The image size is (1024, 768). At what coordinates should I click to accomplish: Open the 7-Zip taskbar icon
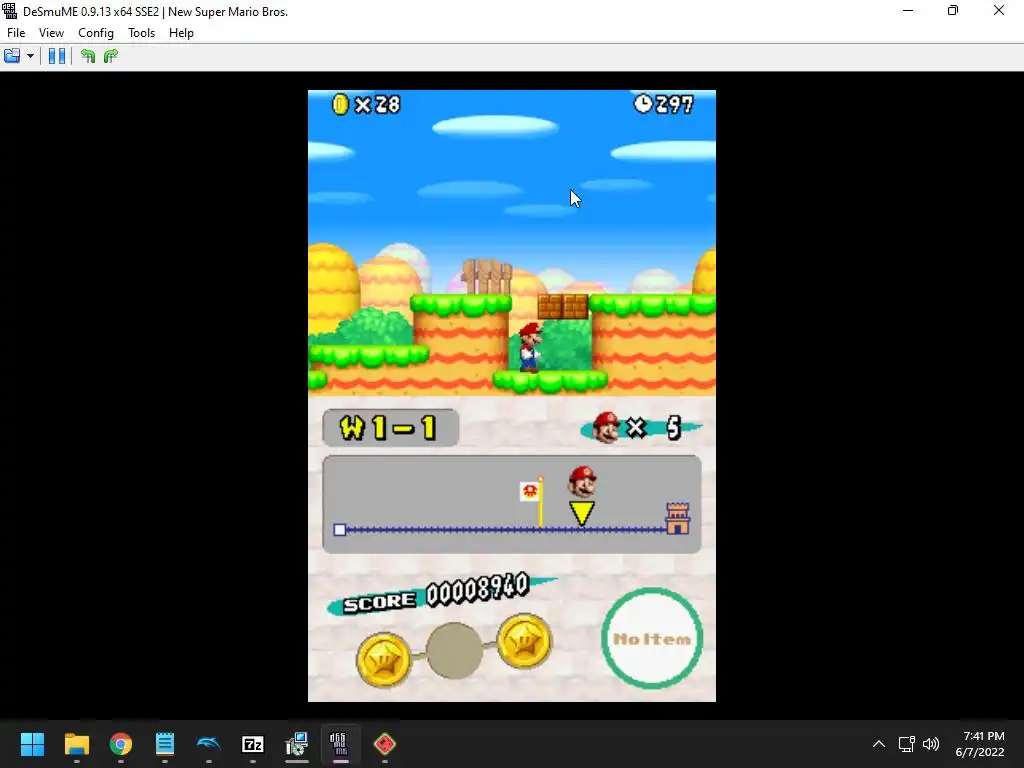point(253,744)
